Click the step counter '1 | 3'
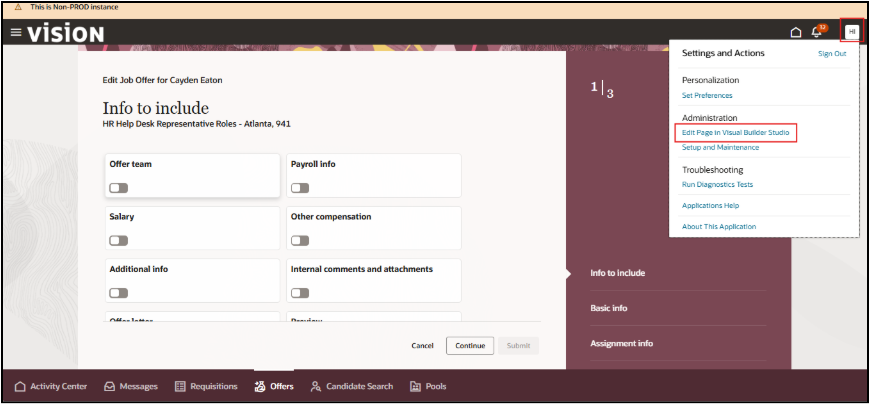Screen dimensions: 870x405 click(x=602, y=89)
